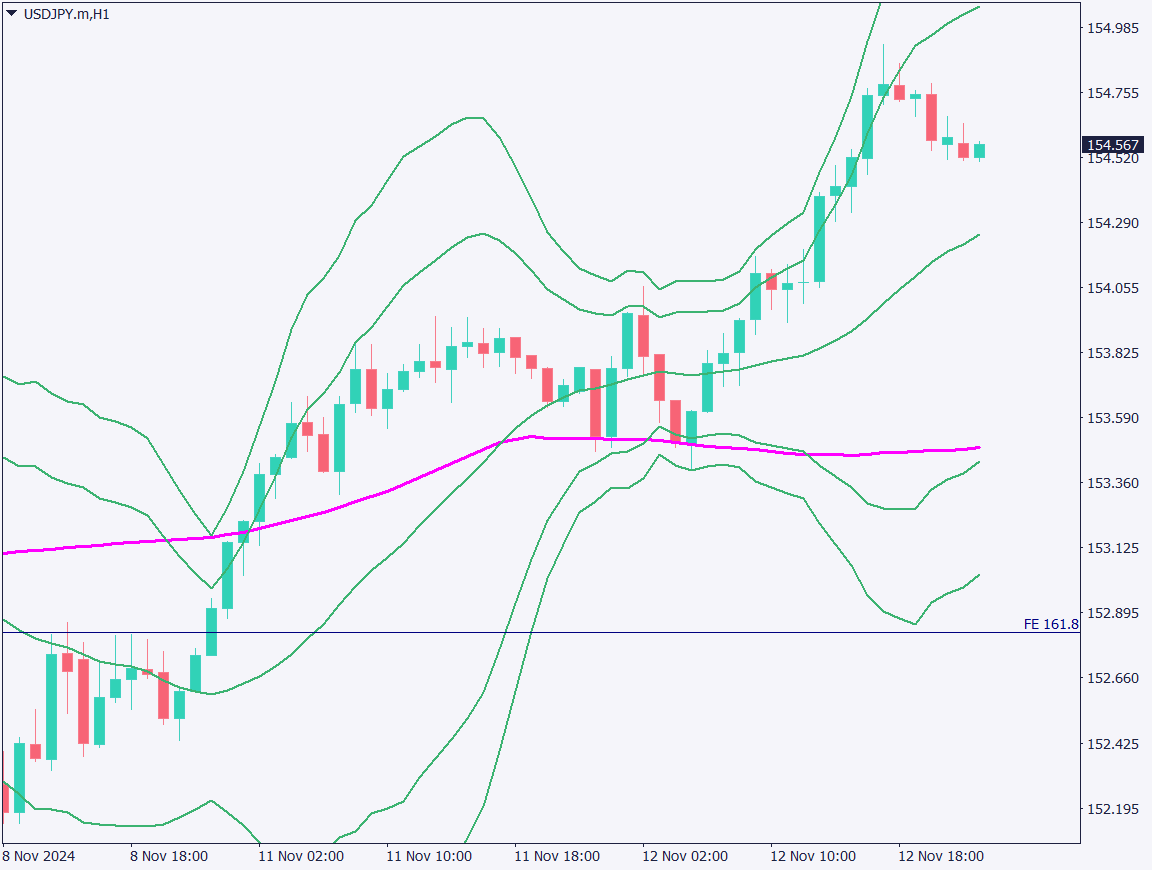This screenshot has height=870, width=1152.
Task: Click the 153.360 price scale label
Action: tap(1113, 483)
